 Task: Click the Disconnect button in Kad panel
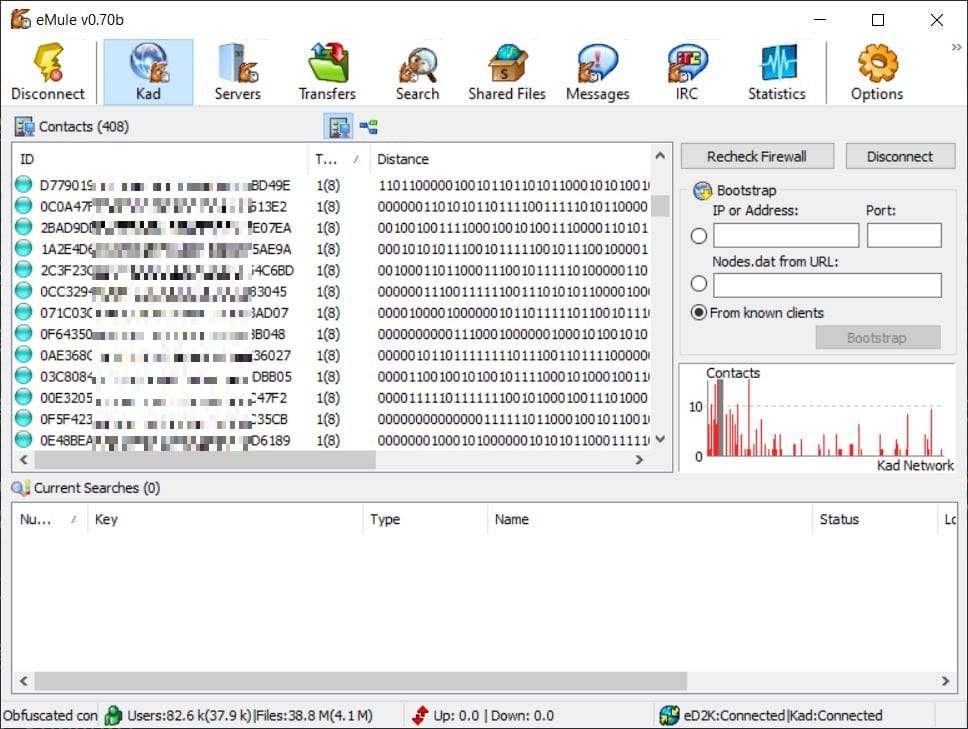900,156
